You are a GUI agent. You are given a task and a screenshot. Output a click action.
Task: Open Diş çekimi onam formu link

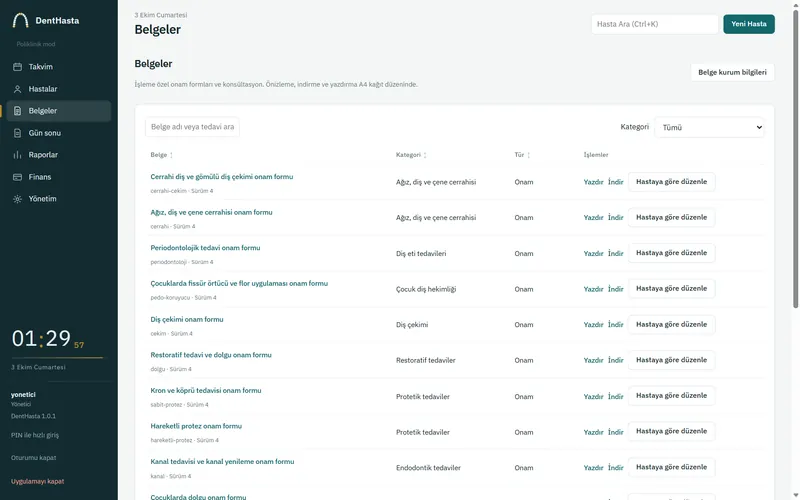pyautogui.click(x=187, y=319)
